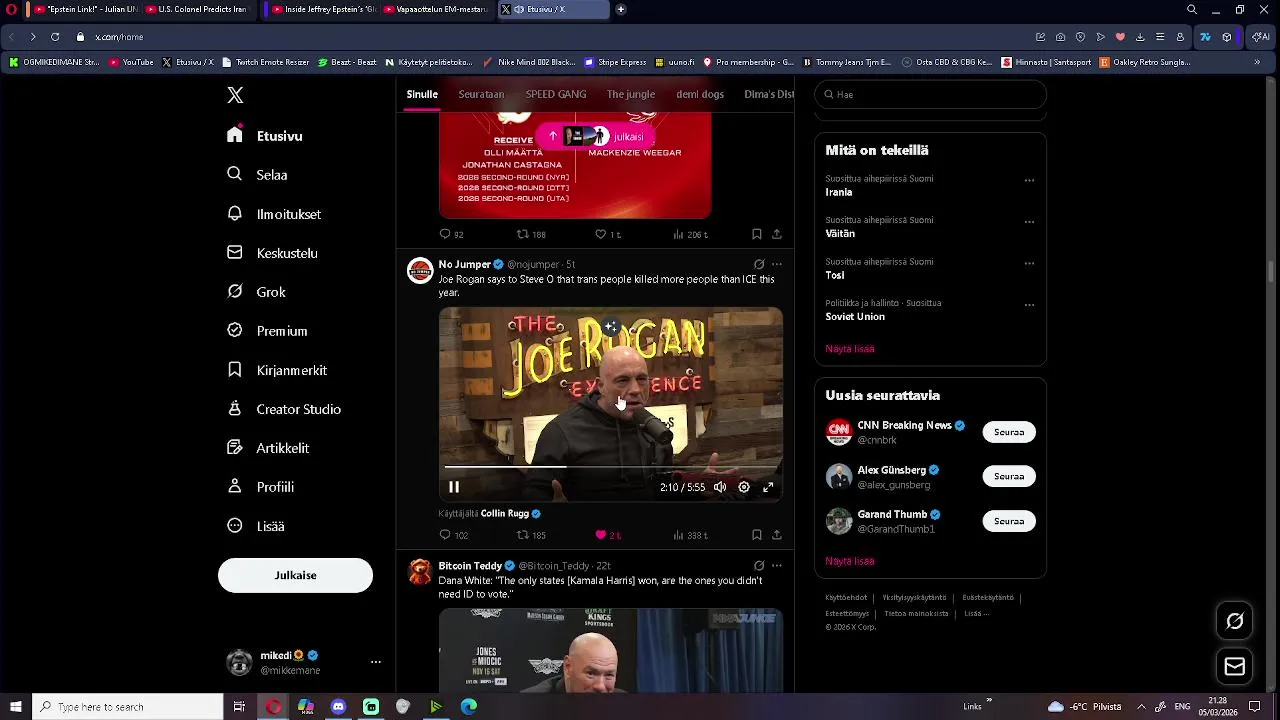Switch to the "Epstein Link!" browser tab
This screenshot has height=720, width=1280.
coord(84,9)
